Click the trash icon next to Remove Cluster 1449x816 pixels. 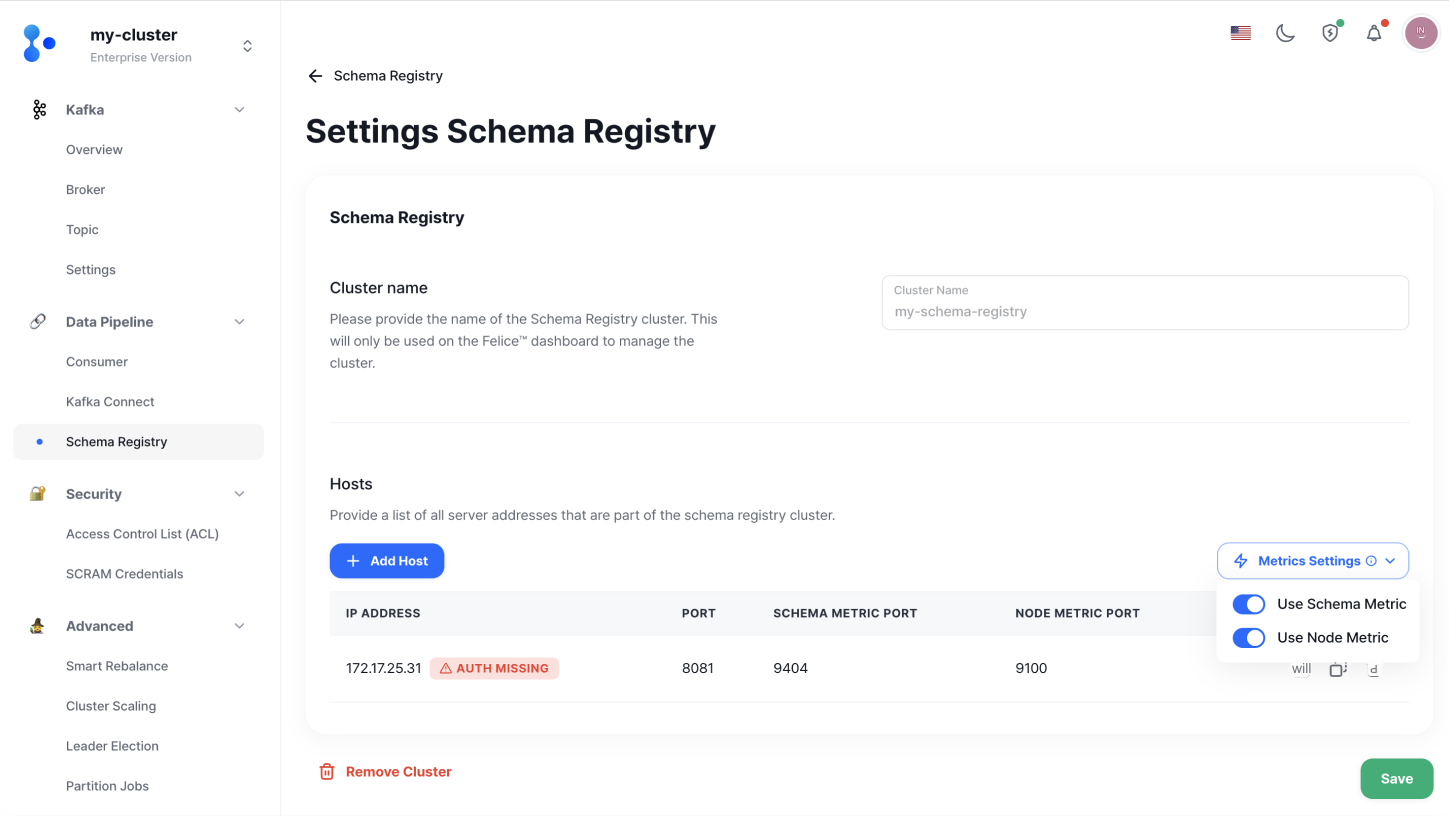click(x=326, y=771)
